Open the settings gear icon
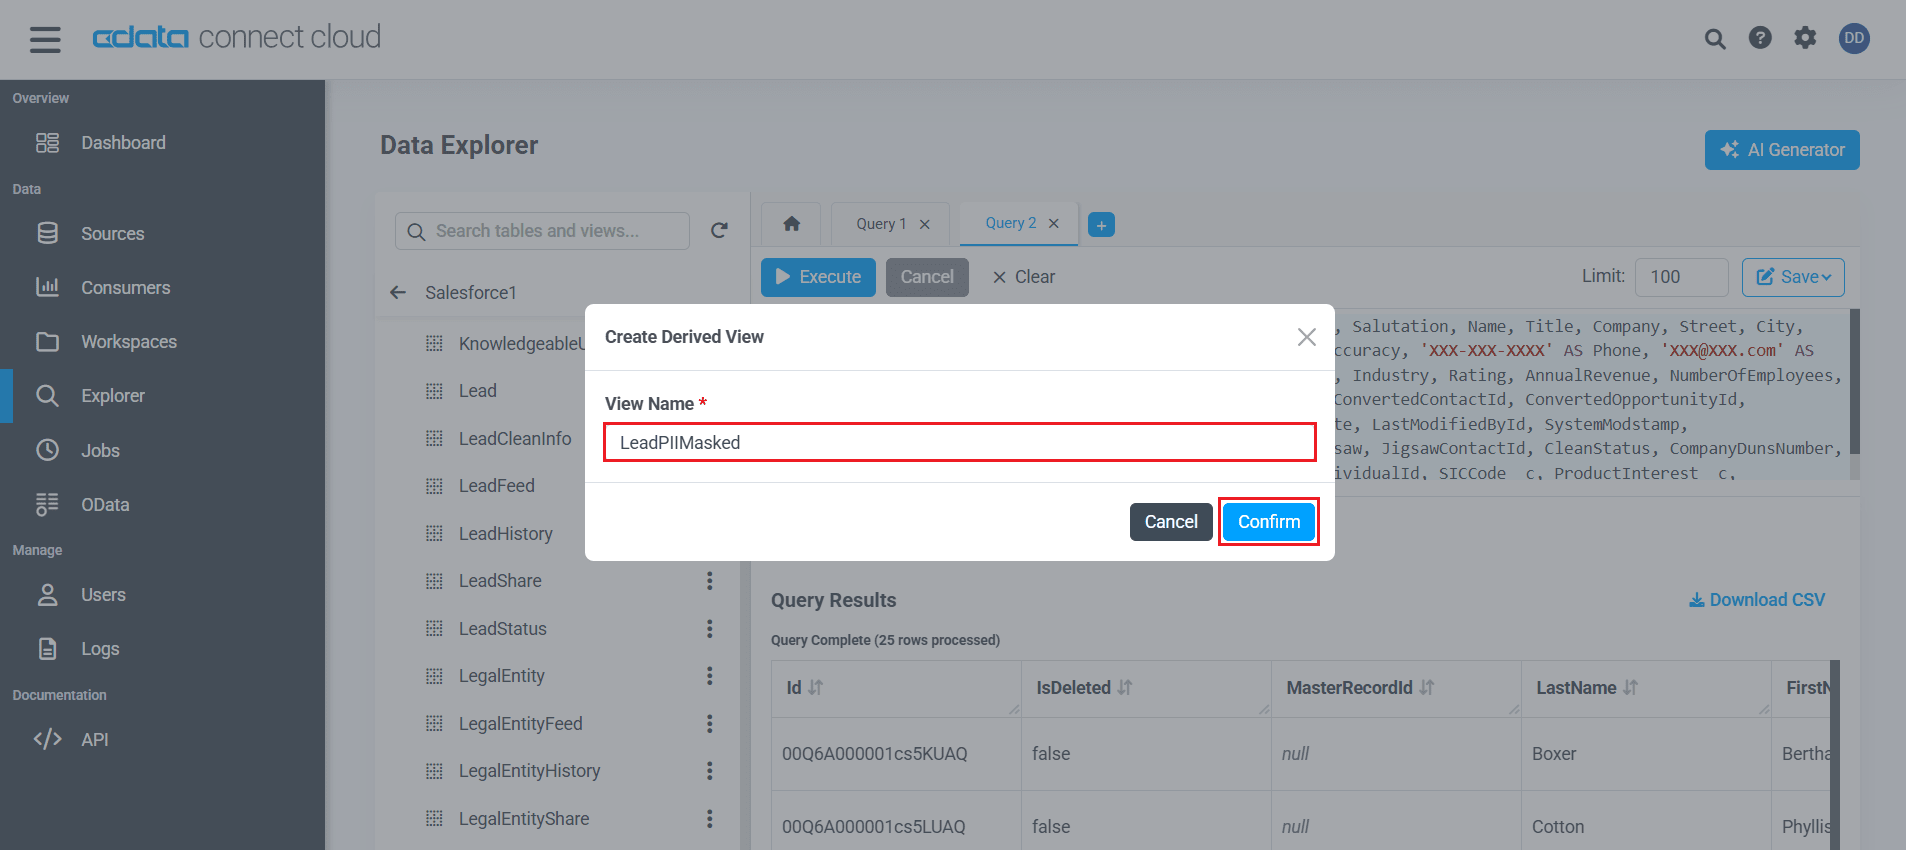1906x850 pixels. click(1804, 38)
